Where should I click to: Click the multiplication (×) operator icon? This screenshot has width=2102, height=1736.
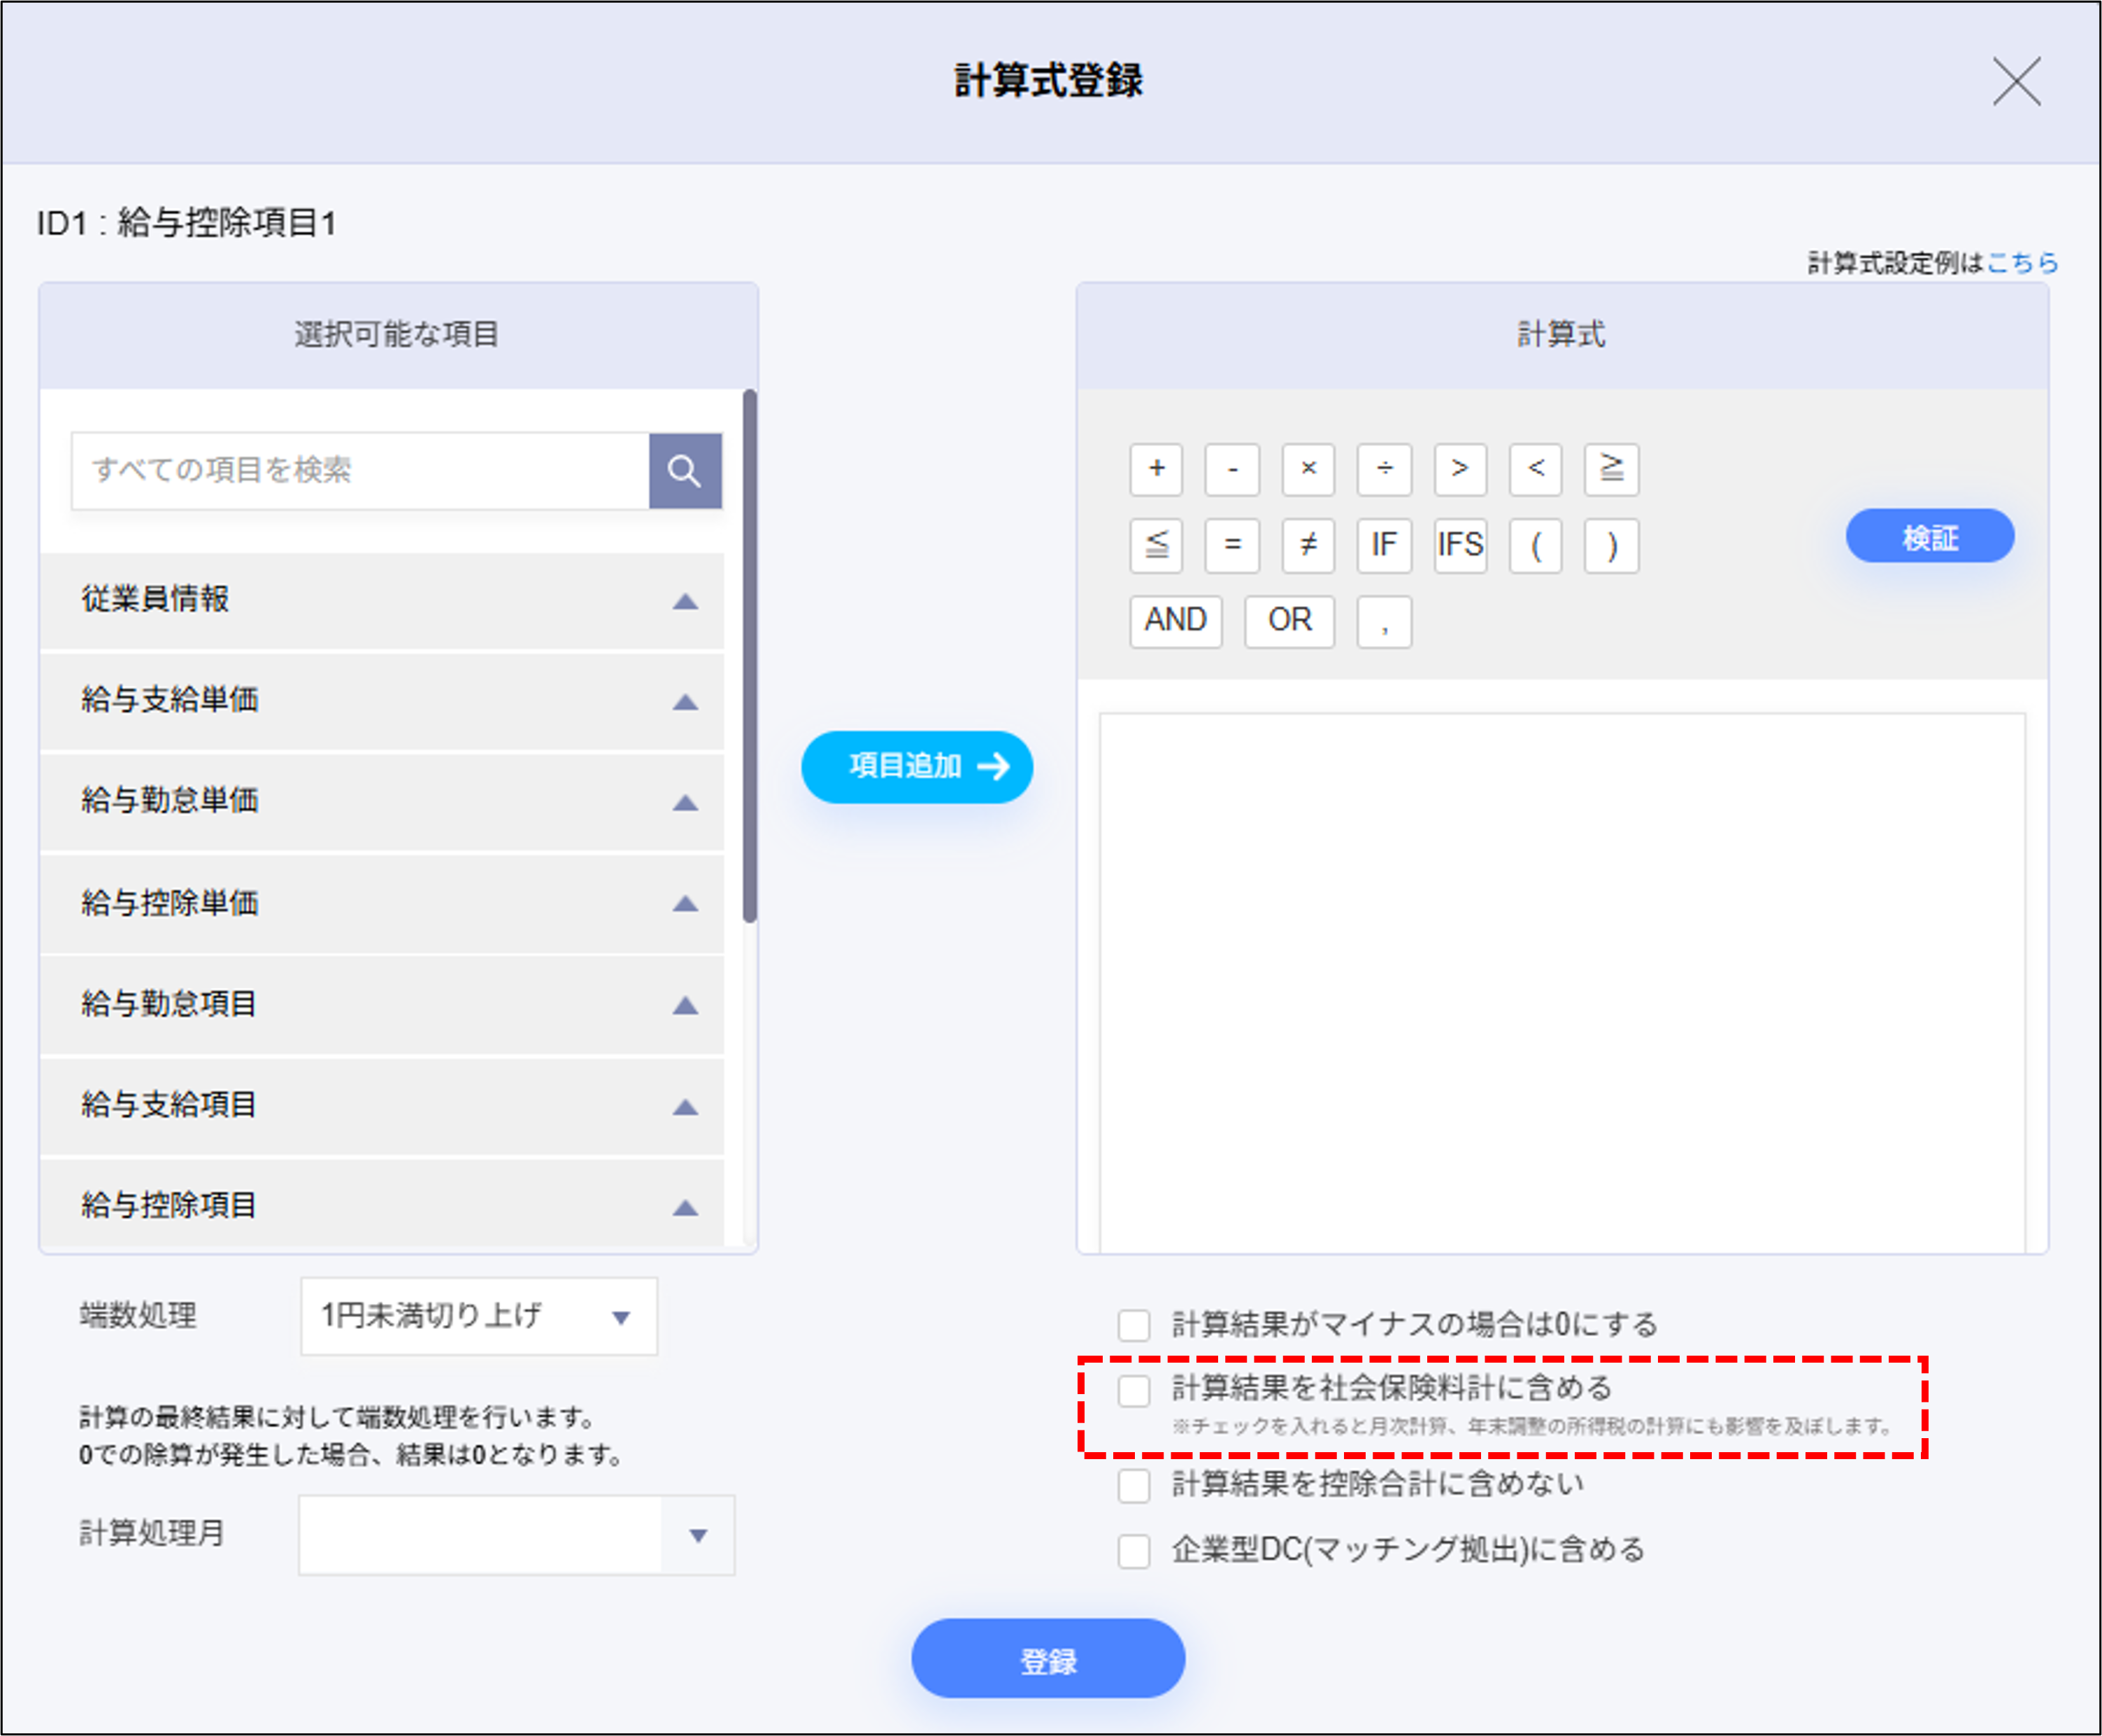click(1308, 470)
